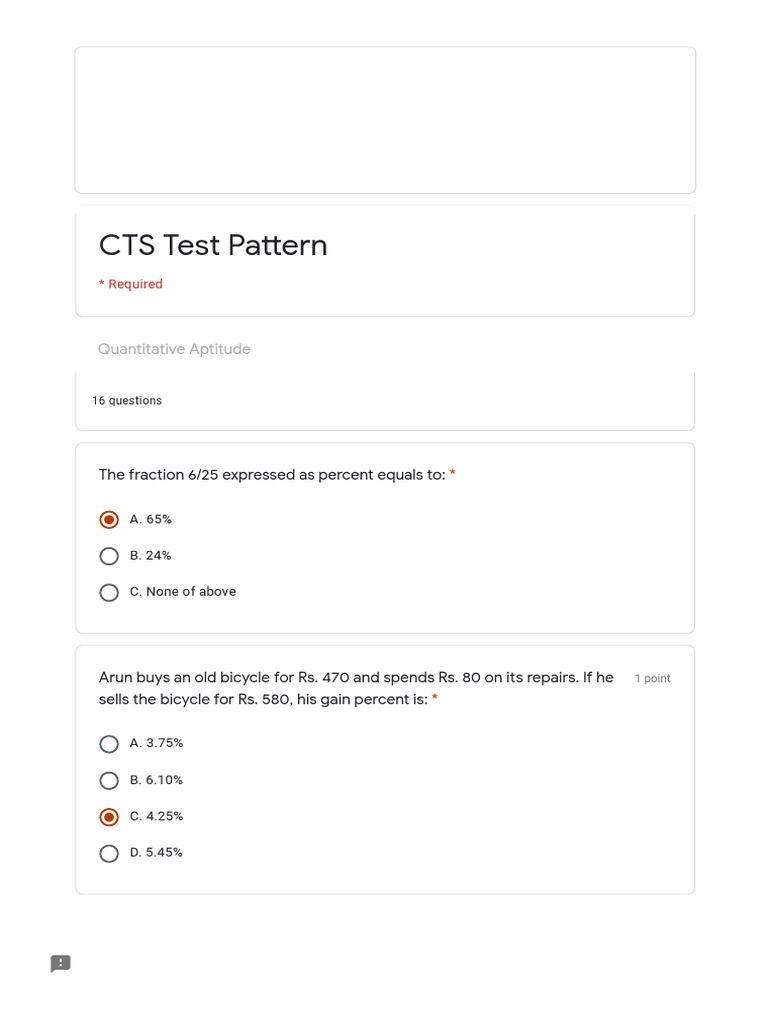Image resolution: width=768 pixels, height=1024 pixels.
Task: Click the fraction 6/25 question text
Action: coord(271,475)
